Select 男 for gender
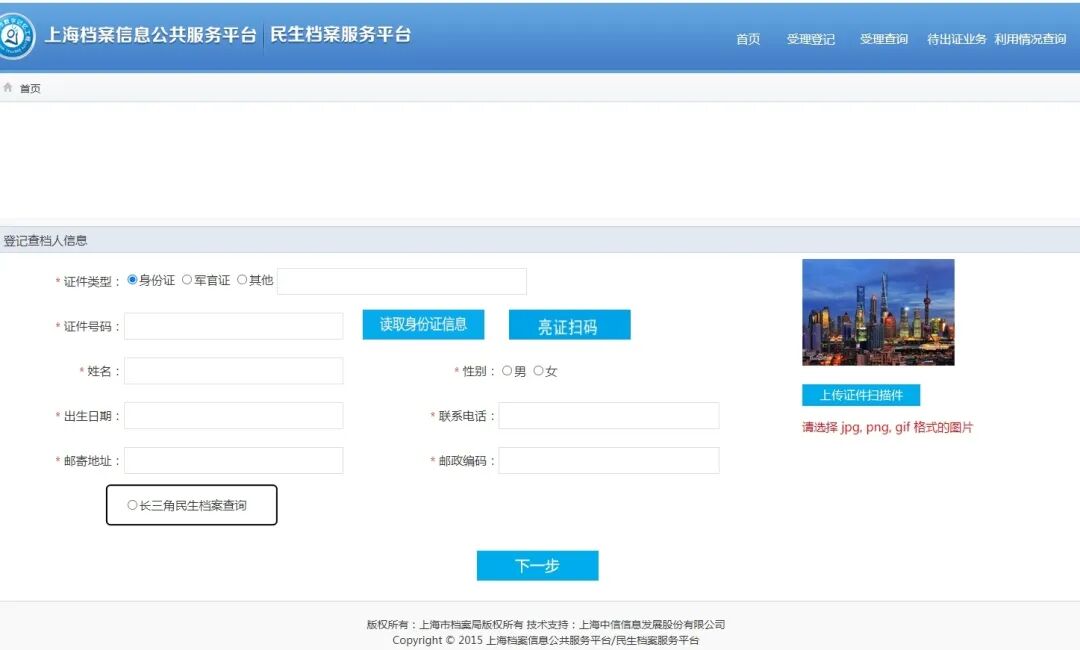1080x650 pixels. coord(508,370)
